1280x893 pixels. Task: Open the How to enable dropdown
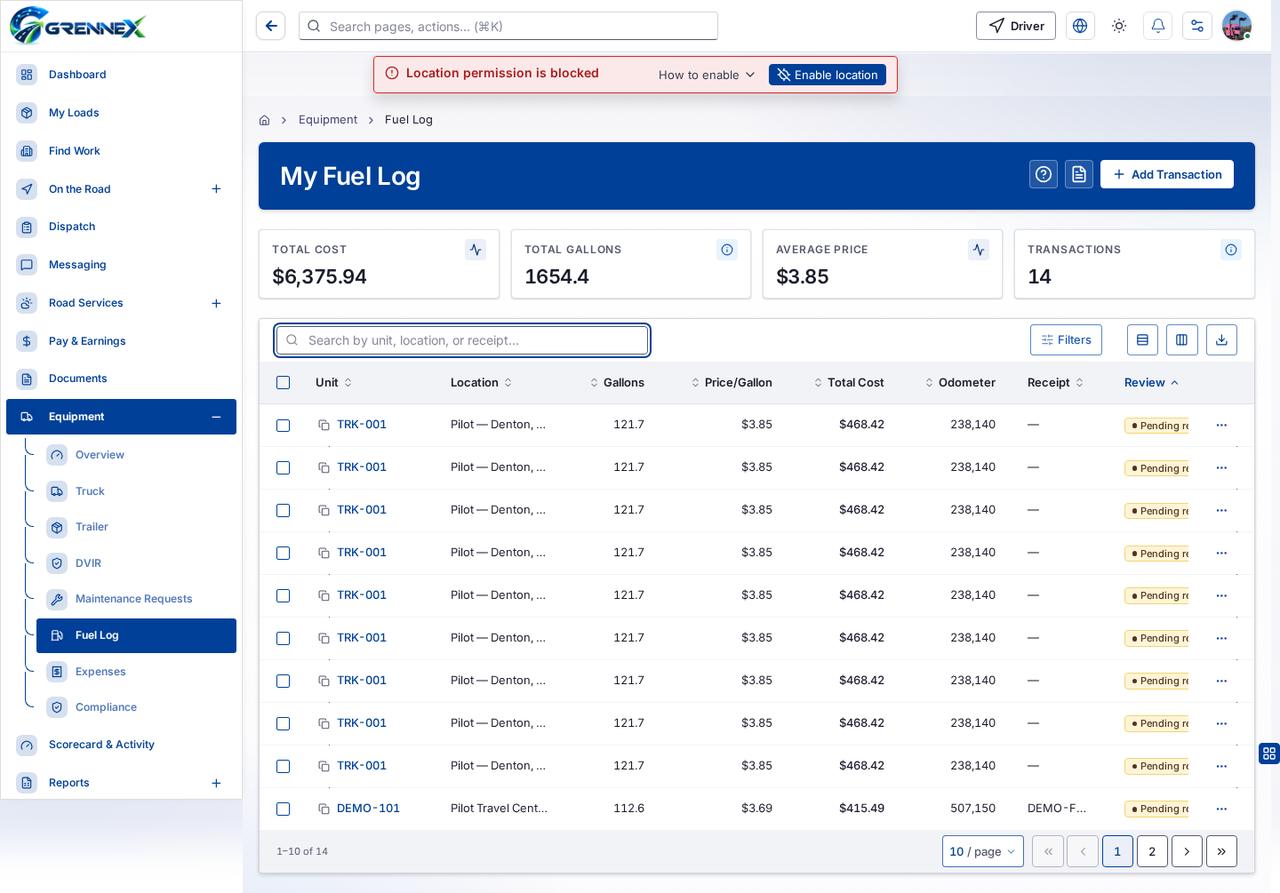[707, 75]
